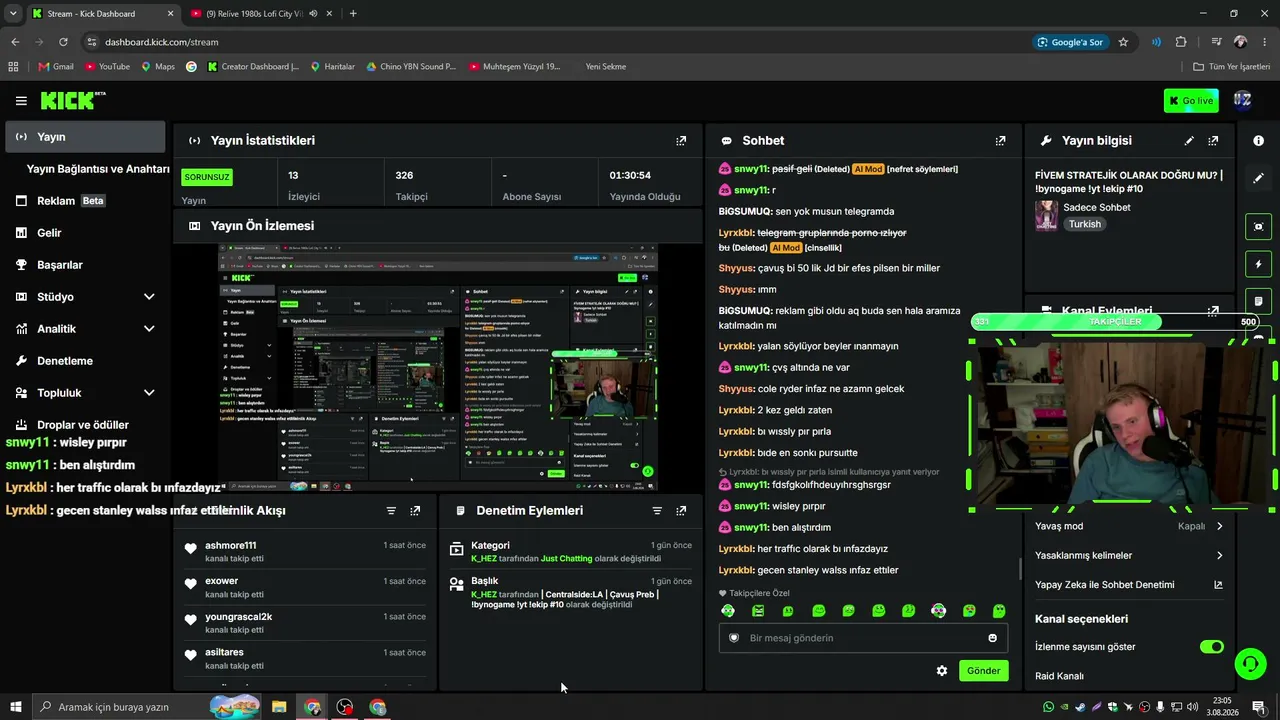The width and height of the screenshot is (1280, 720).
Task: Open the hamburger menu beside Kick logo
Action: (21, 101)
